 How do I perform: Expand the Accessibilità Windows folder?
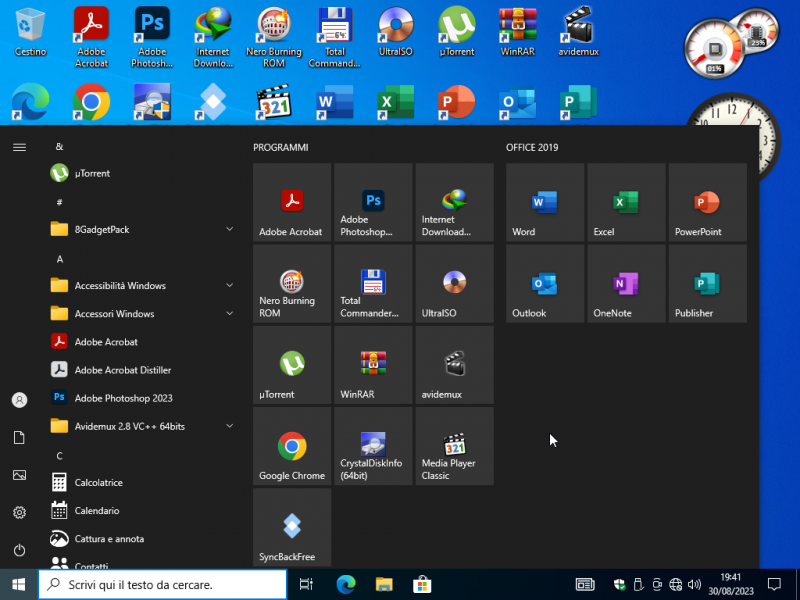click(140, 285)
